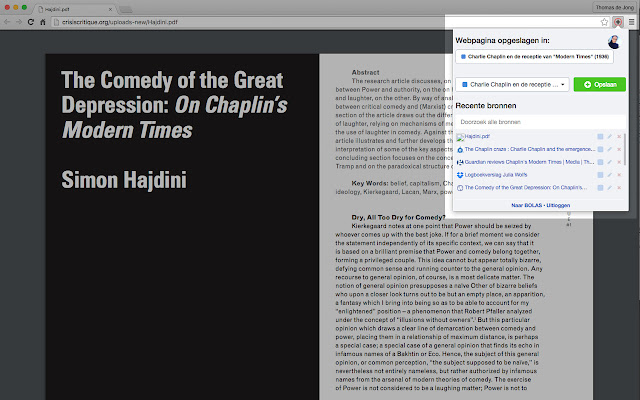Viewport: 640px width, 400px height.
Task: Focus the Doorzoek alle bronnen search field
Action: (540, 122)
